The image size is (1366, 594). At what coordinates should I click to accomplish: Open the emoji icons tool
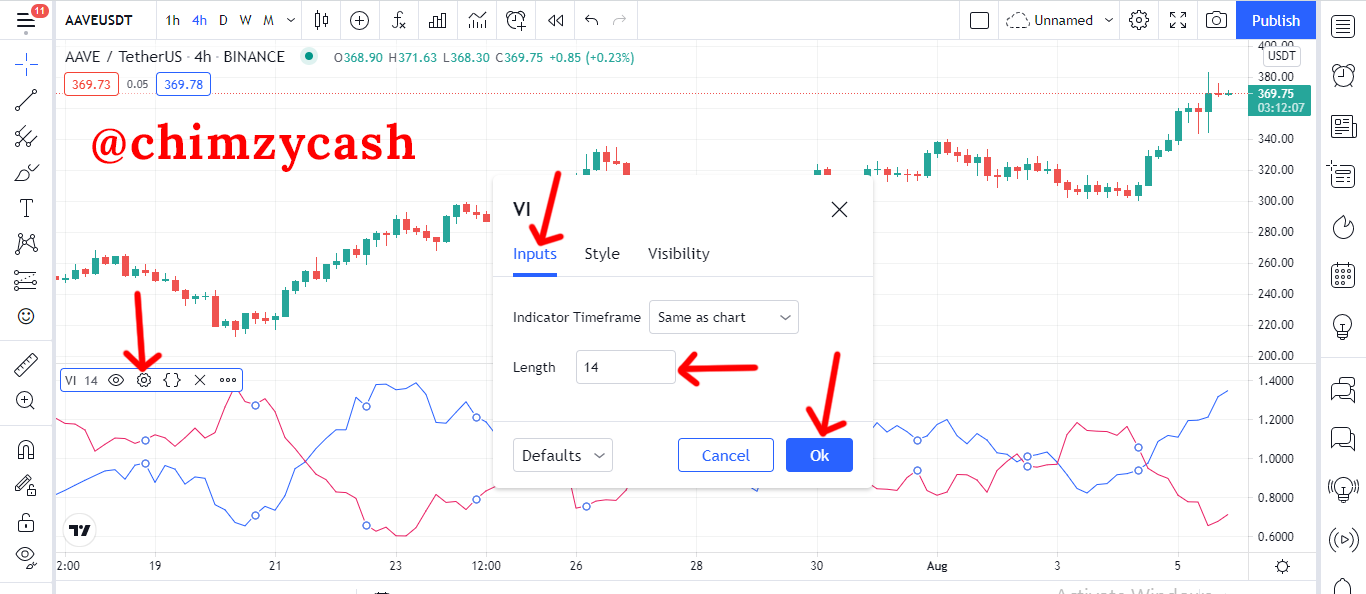click(26, 316)
